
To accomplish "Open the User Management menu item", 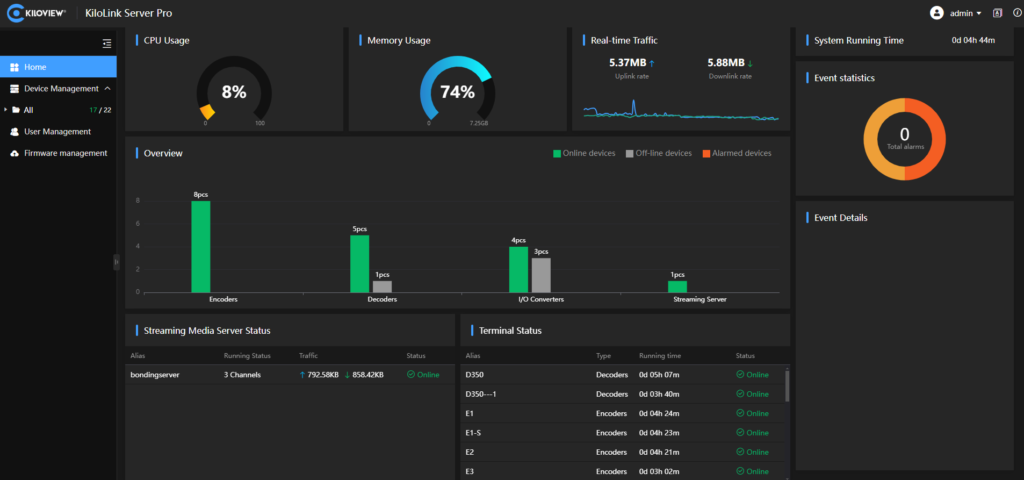I will click(58, 131).
